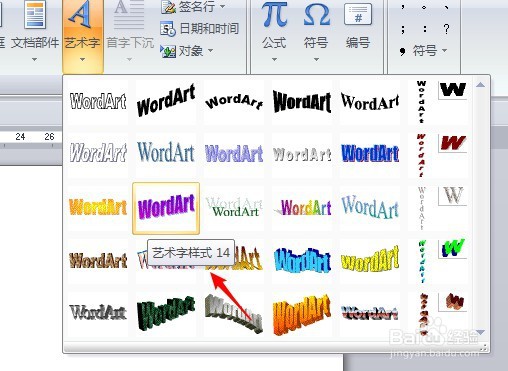
Task: Click the WordArt gallery scroll down arrow
Action: [x=480, y=332]
